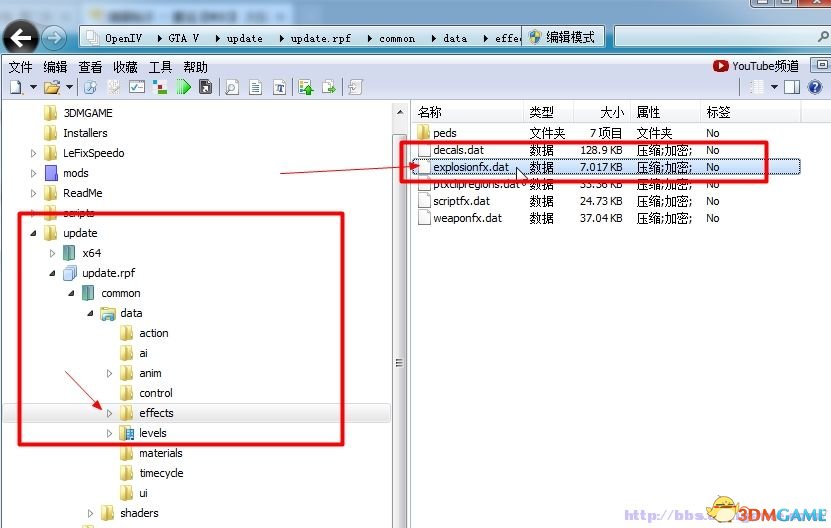Click the blue help question icon

(815, 87)
